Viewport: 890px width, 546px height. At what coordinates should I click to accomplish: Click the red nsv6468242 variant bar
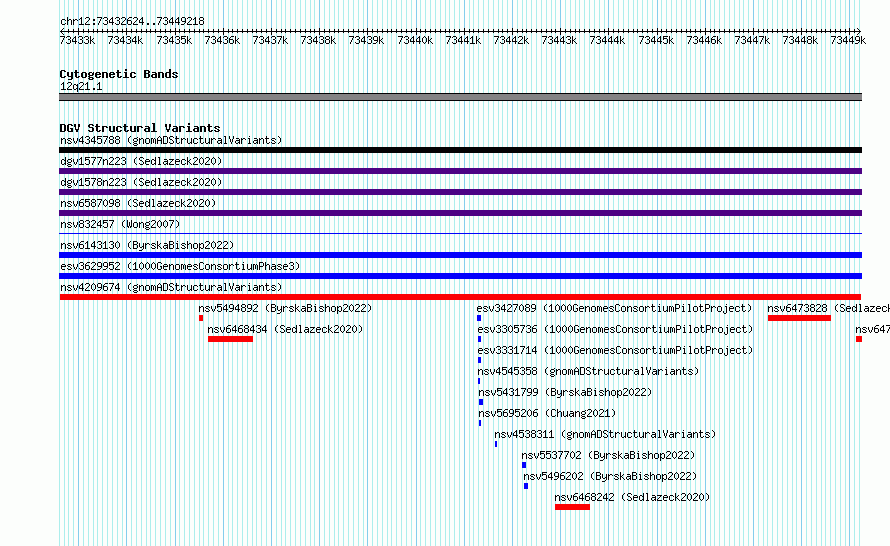tap(573, 507)
